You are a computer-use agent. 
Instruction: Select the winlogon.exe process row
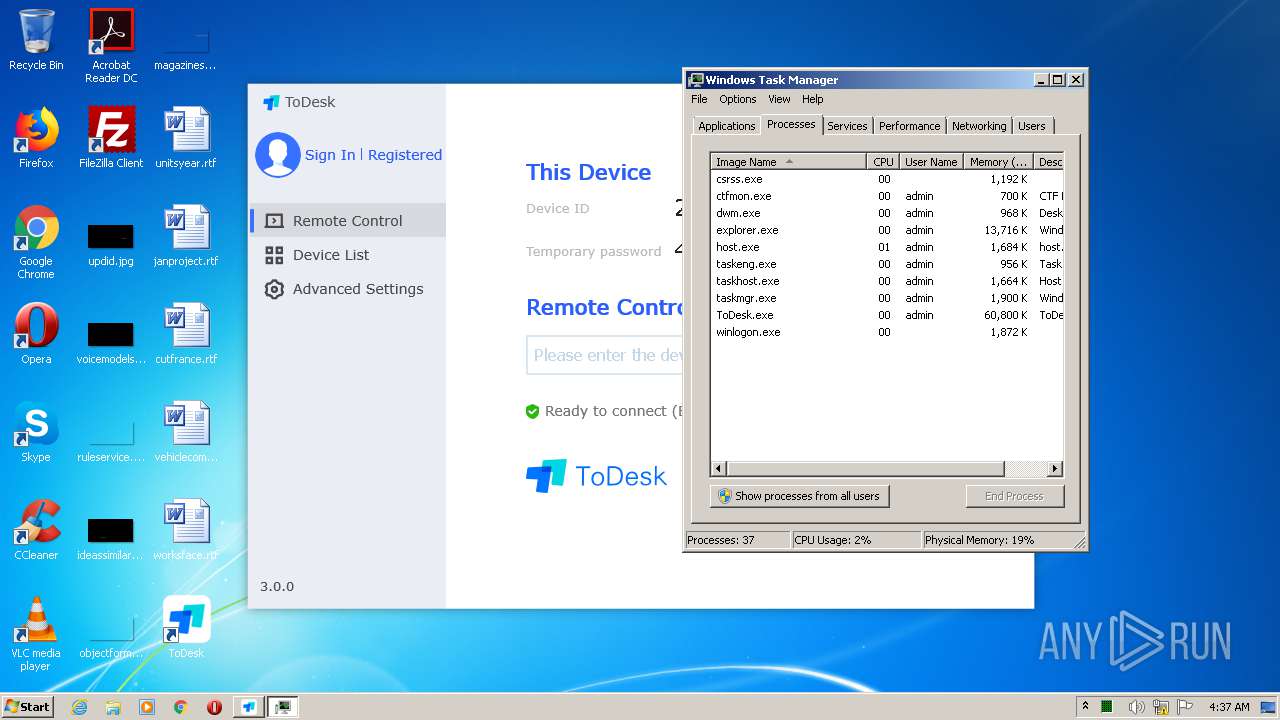click(x=887, y=332)
